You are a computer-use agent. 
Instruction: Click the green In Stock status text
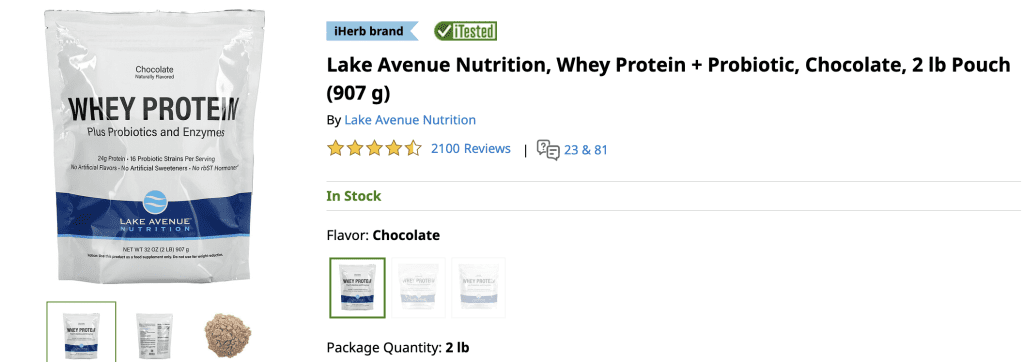[354, 196]
